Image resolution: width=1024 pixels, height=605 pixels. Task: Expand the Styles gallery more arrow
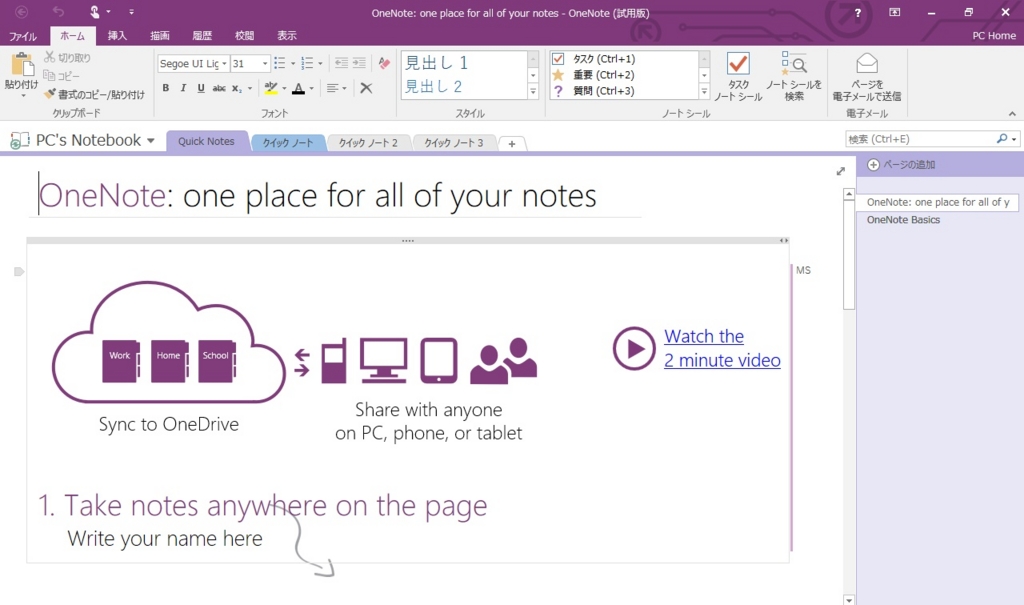pyautogui.click(x=533, y=92)
